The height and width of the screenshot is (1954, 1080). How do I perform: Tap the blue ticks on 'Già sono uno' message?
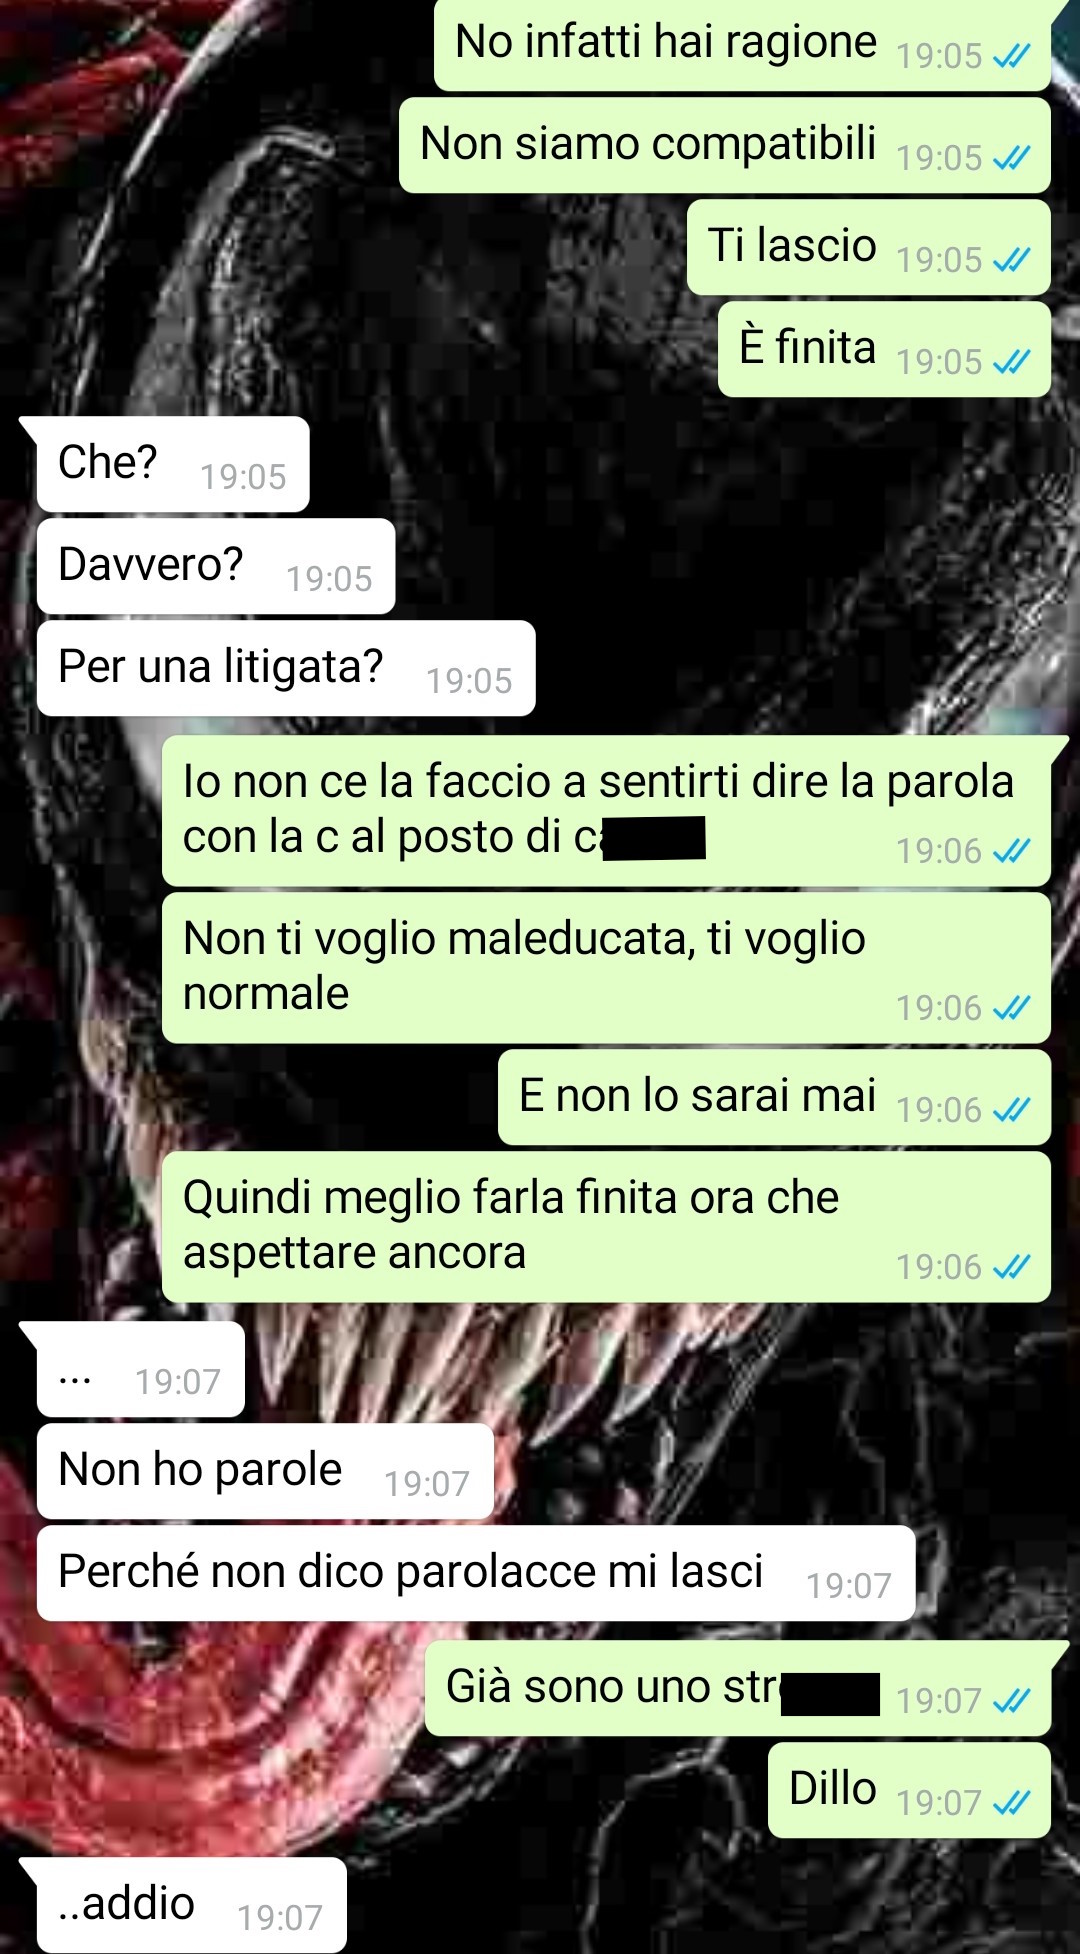(x=1011, y=1701)
